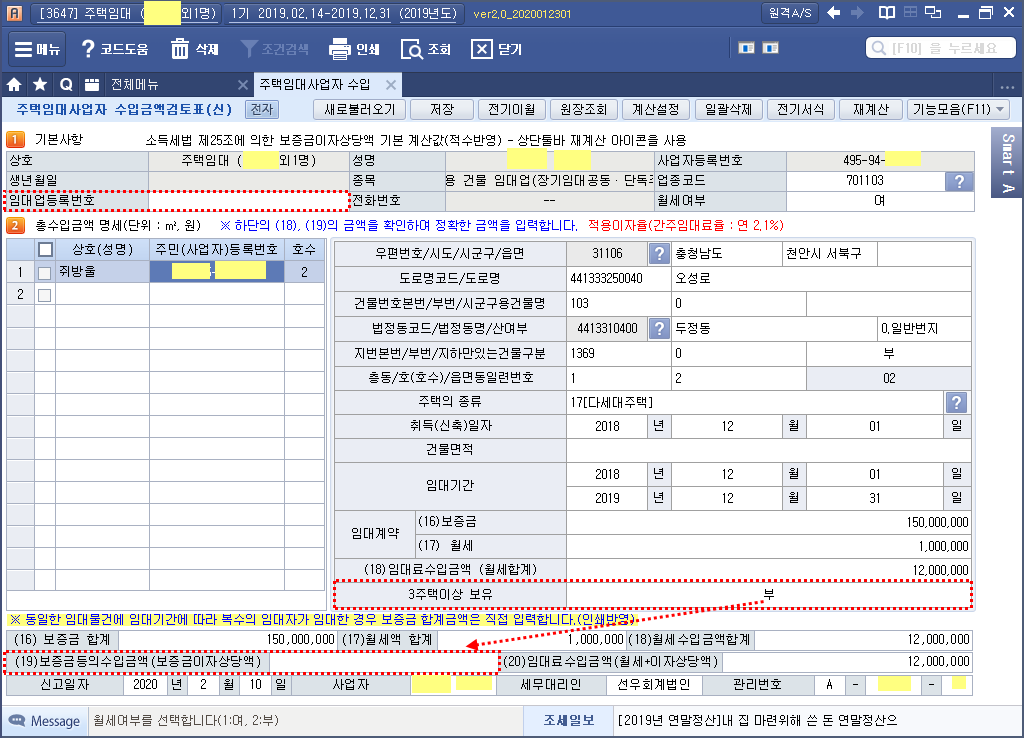Open 주택의 종류 lookup question mark
The width and height of the screenshot is (1024, 738).
coord(956,402)
